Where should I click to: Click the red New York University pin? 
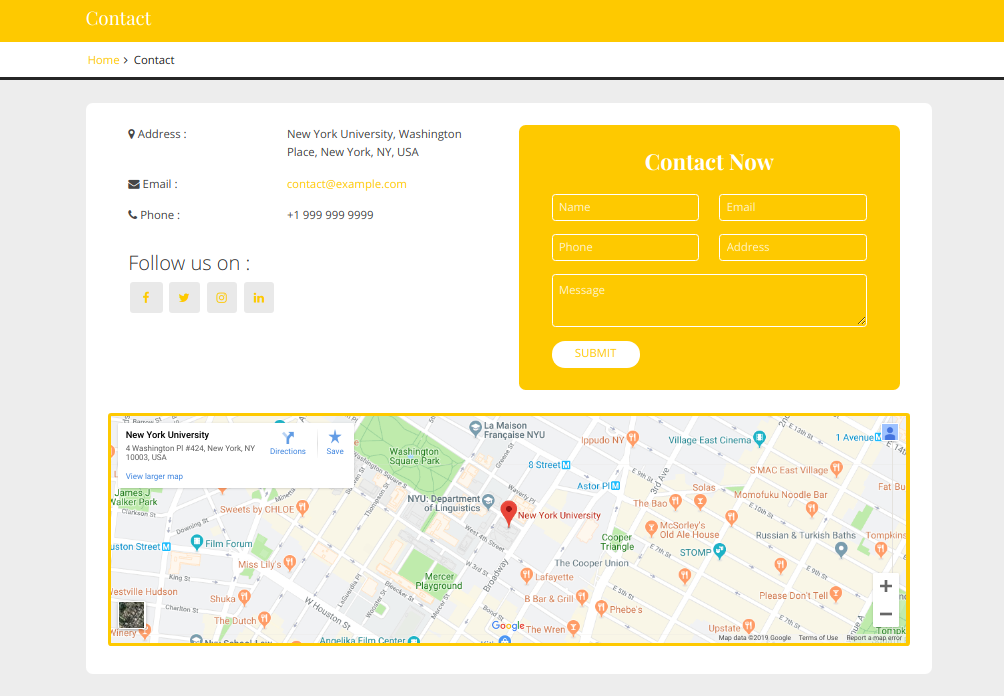(x=509, y=514)
